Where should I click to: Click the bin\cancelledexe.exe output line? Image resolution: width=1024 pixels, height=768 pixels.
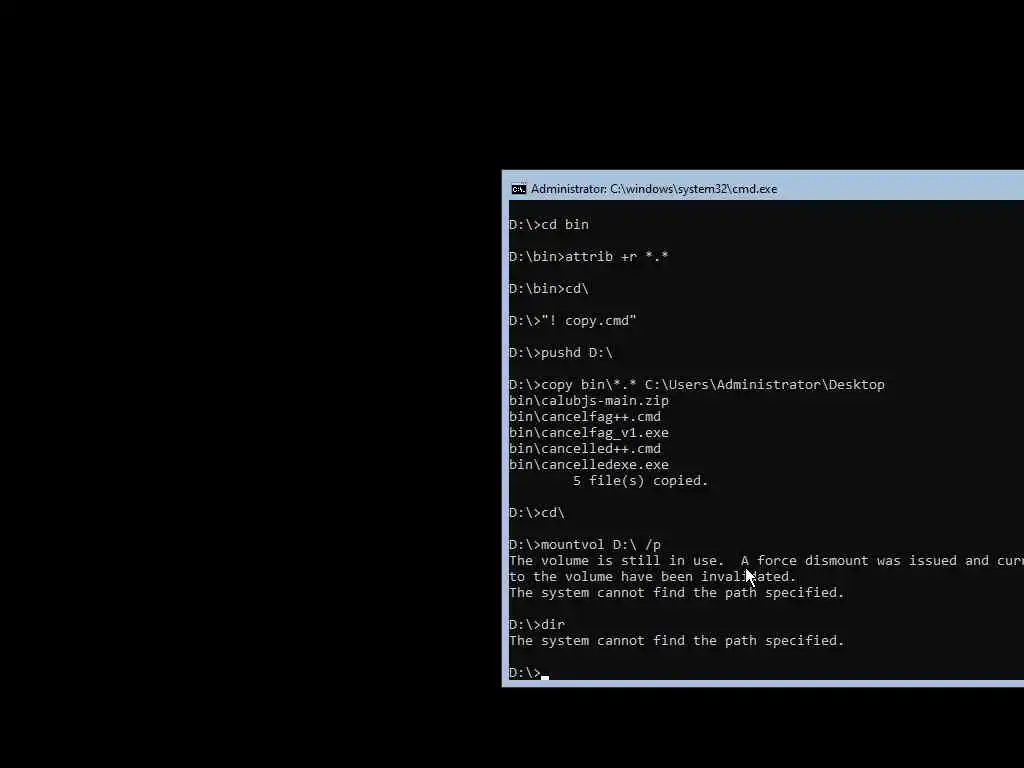[x=588, y=464]
